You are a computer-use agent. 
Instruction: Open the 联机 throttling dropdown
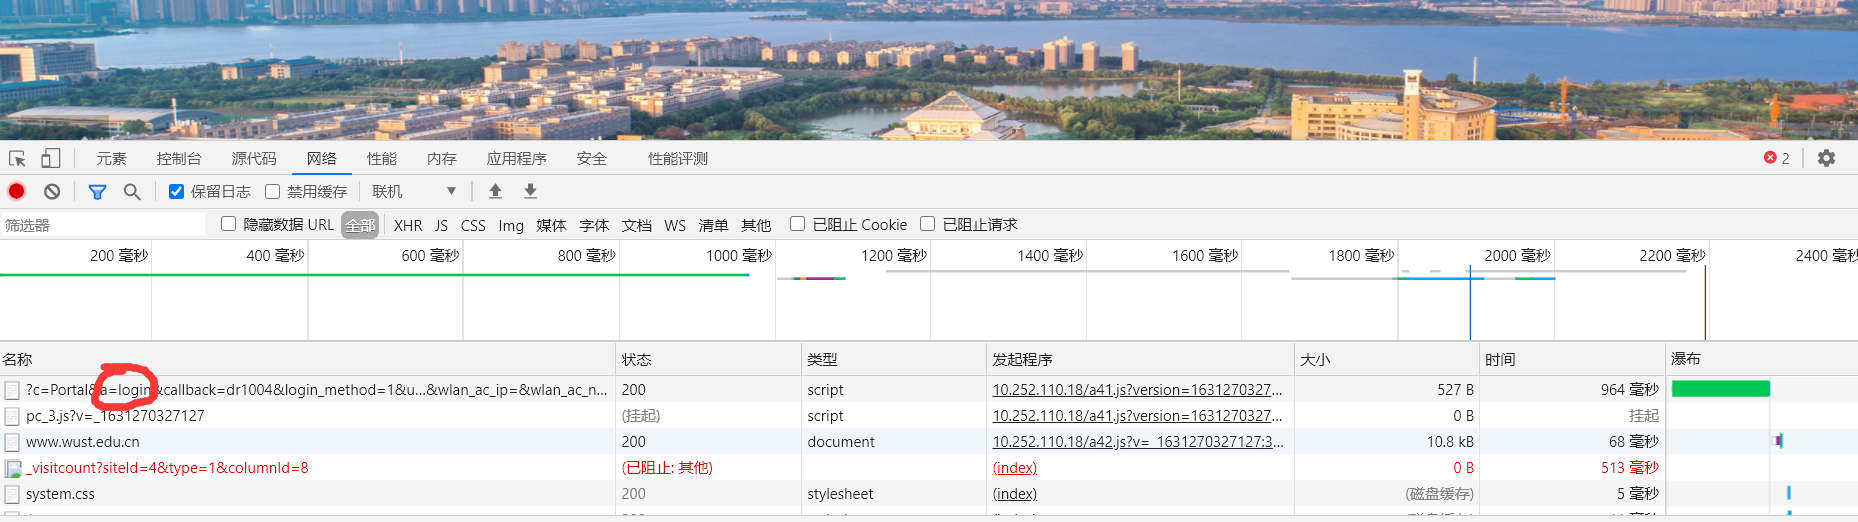pyautogui.click(x=414, y=191)
